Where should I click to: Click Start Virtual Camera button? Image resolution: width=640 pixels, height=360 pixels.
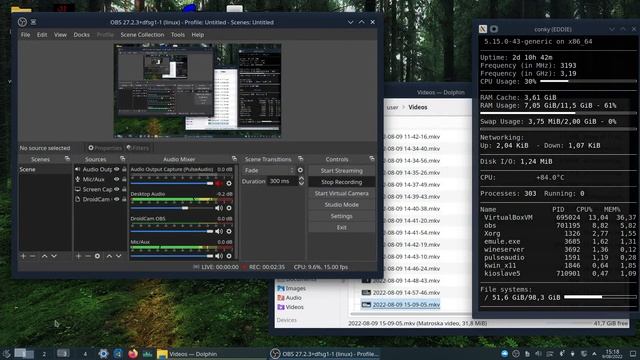pyautogui.click(x=342, y=193)
